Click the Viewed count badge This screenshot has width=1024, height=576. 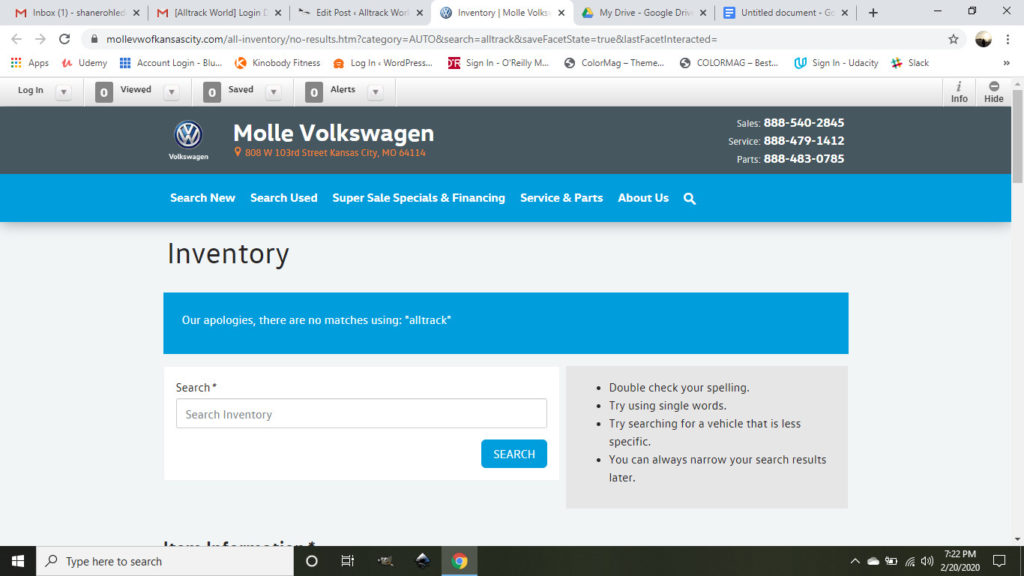pyautogui.click(x=104, y=92)
